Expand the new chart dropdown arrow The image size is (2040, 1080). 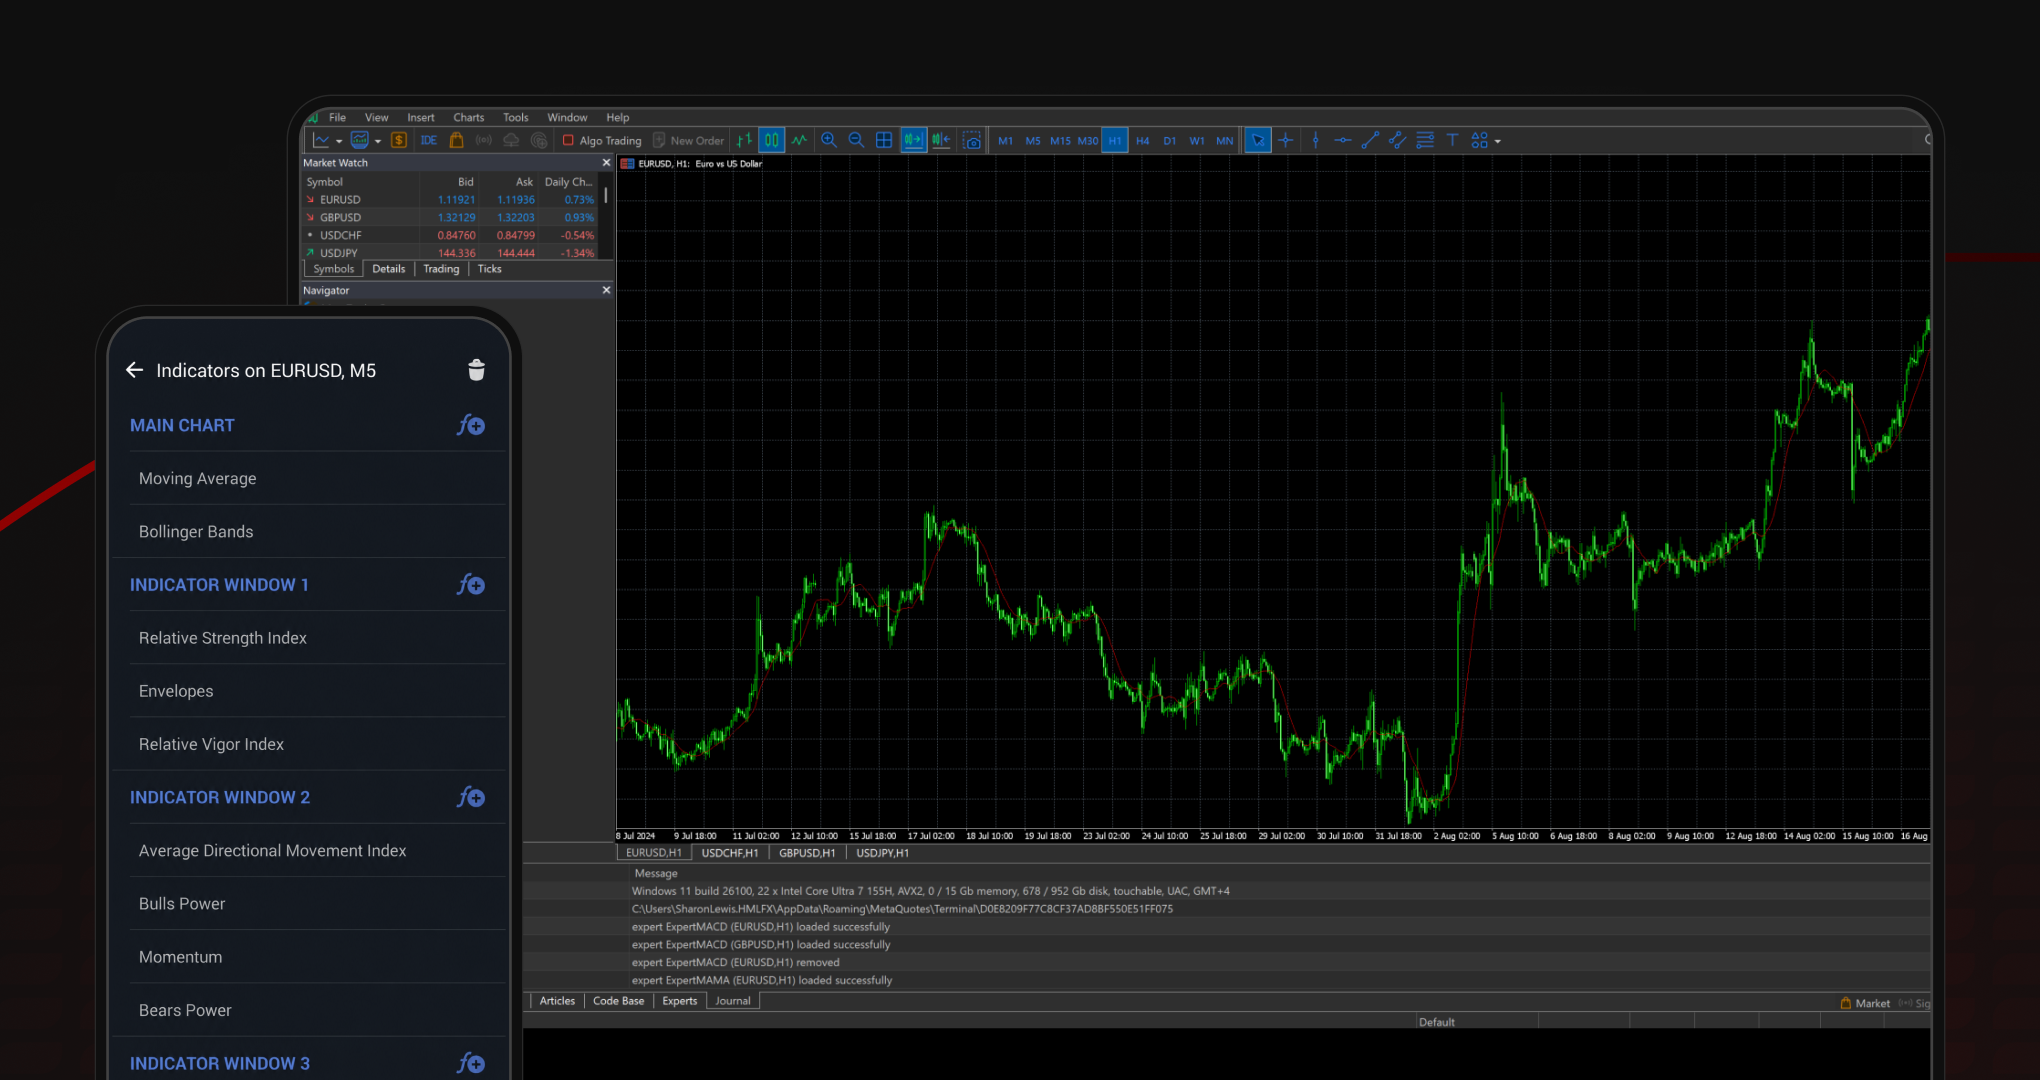(339, 141)
